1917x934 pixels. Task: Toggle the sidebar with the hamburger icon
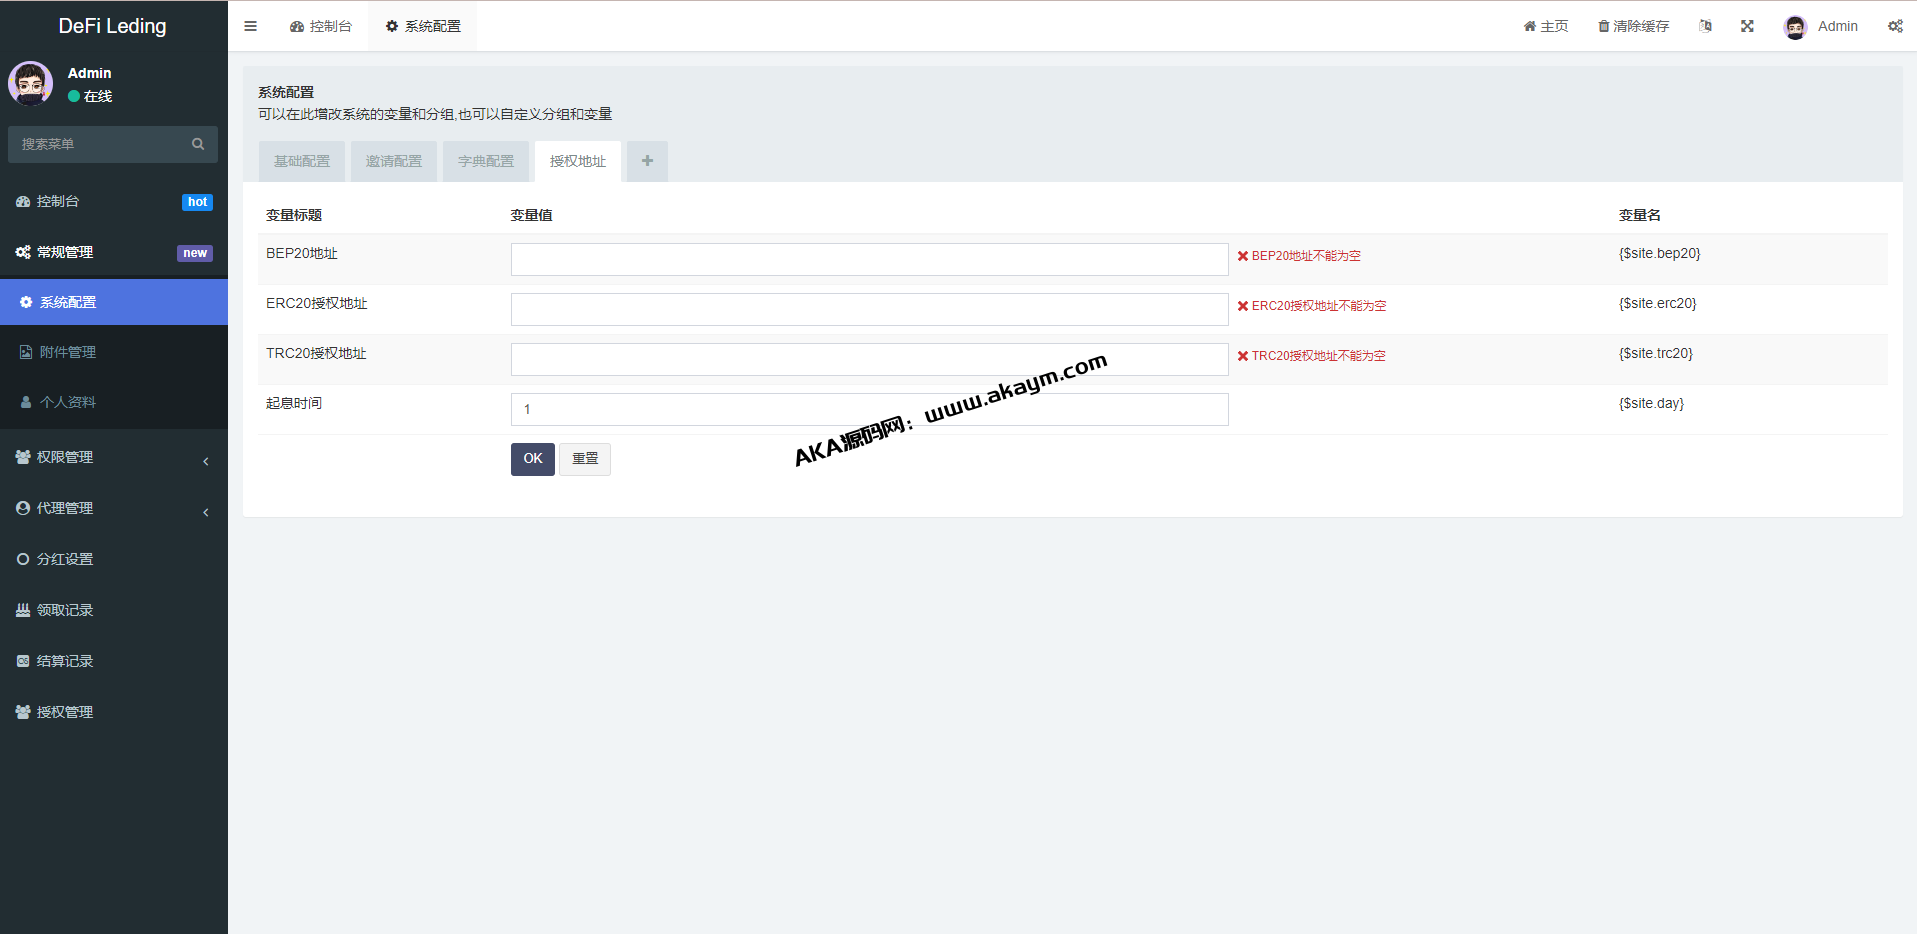click(250, 26)
